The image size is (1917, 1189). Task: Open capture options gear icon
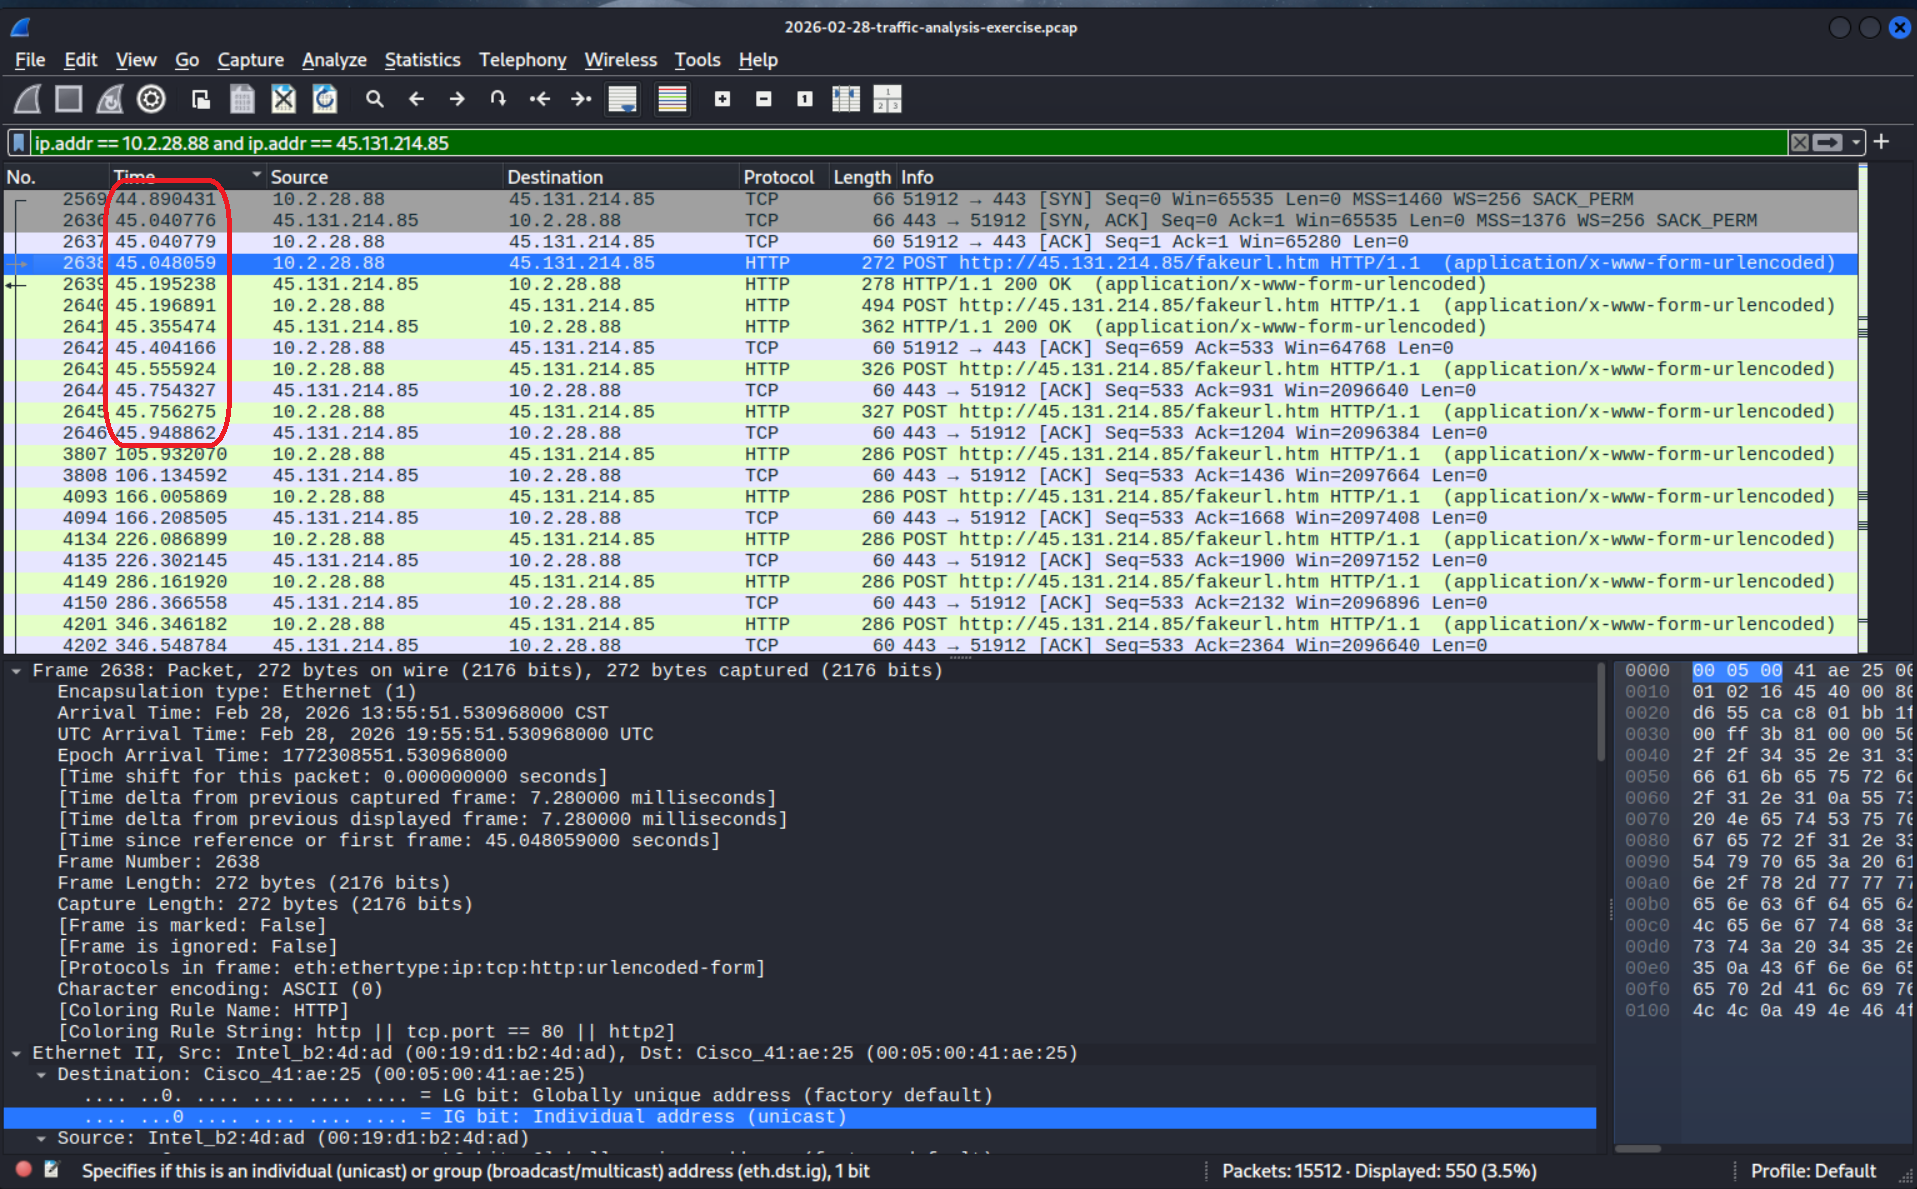pos(151,99)
